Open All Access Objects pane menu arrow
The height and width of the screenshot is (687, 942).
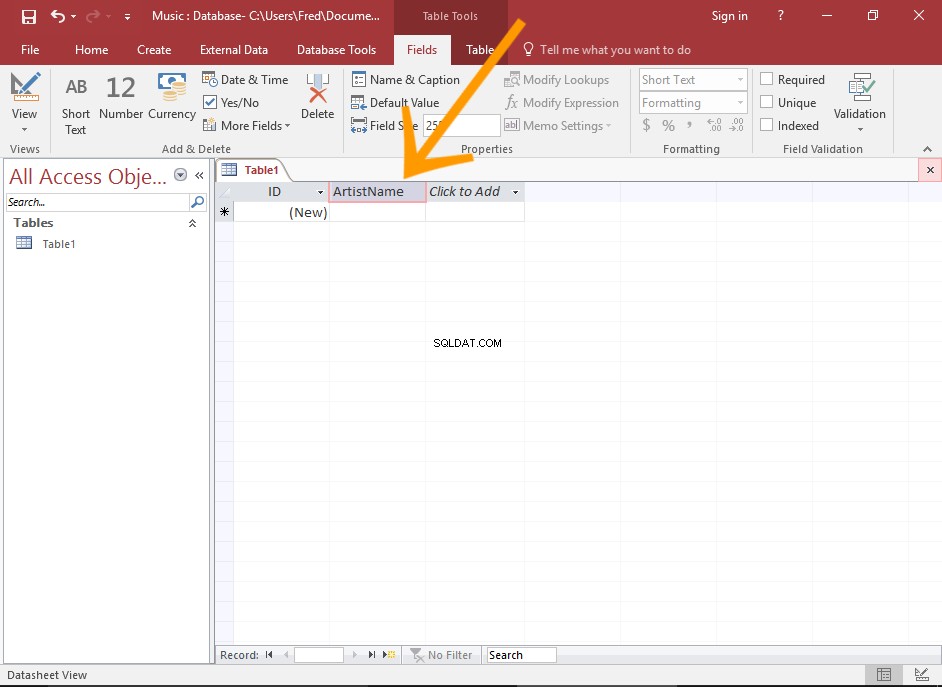pyautogui.click(x=180, y=175)
